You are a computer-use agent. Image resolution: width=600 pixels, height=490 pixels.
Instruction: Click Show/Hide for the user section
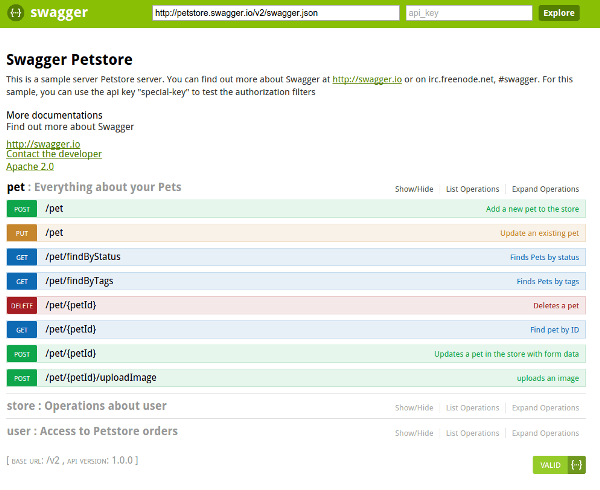(414, 433)
